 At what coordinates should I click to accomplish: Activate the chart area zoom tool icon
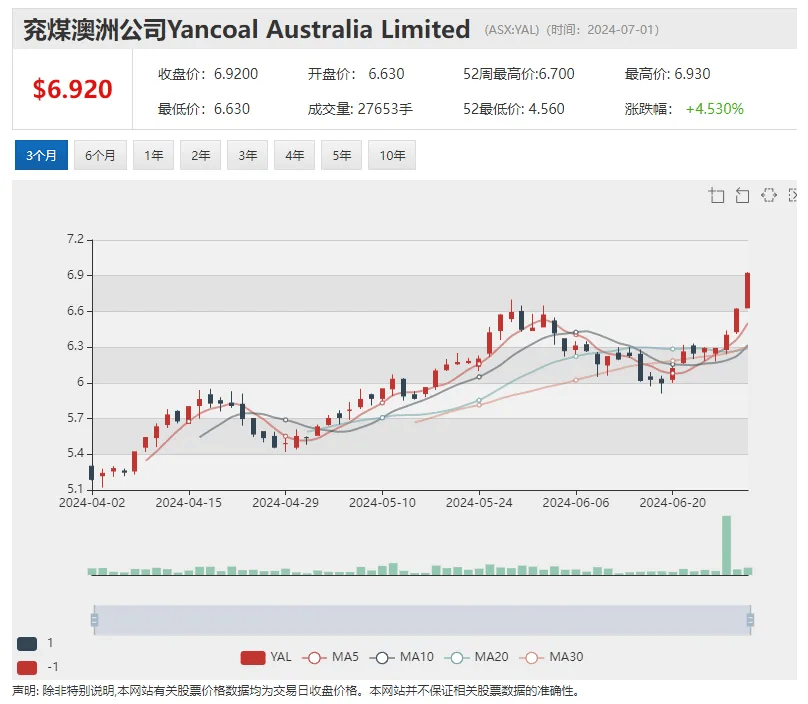coord(717,195)
